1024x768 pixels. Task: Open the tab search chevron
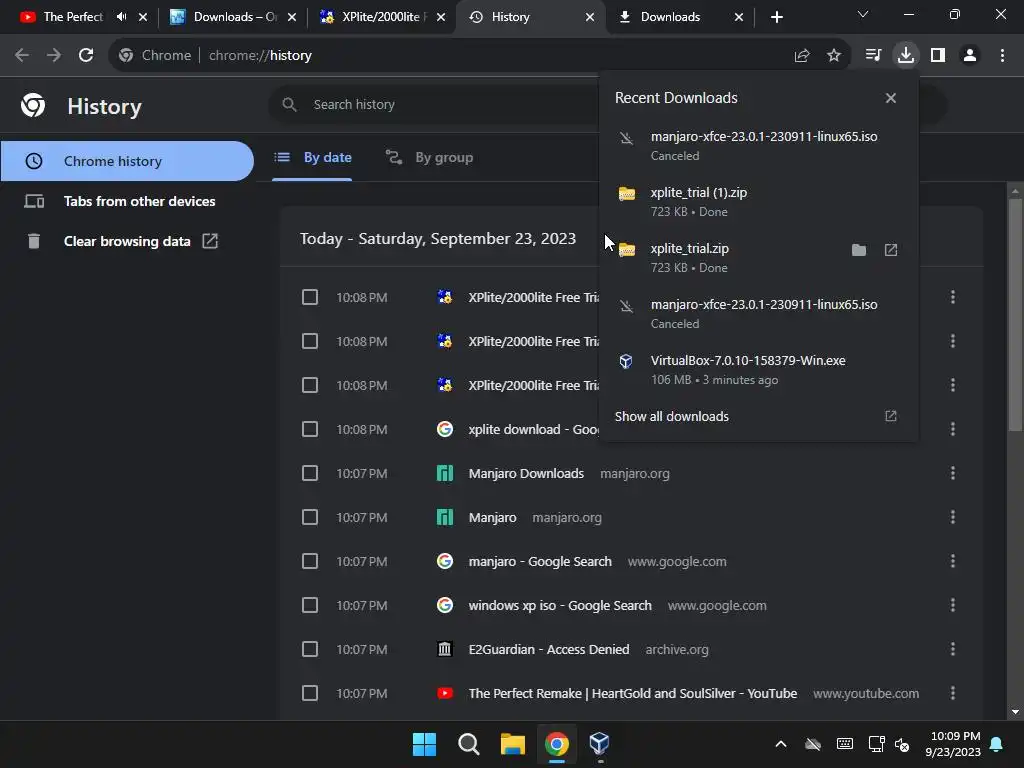pyautogui.click(x=863, y=14)
